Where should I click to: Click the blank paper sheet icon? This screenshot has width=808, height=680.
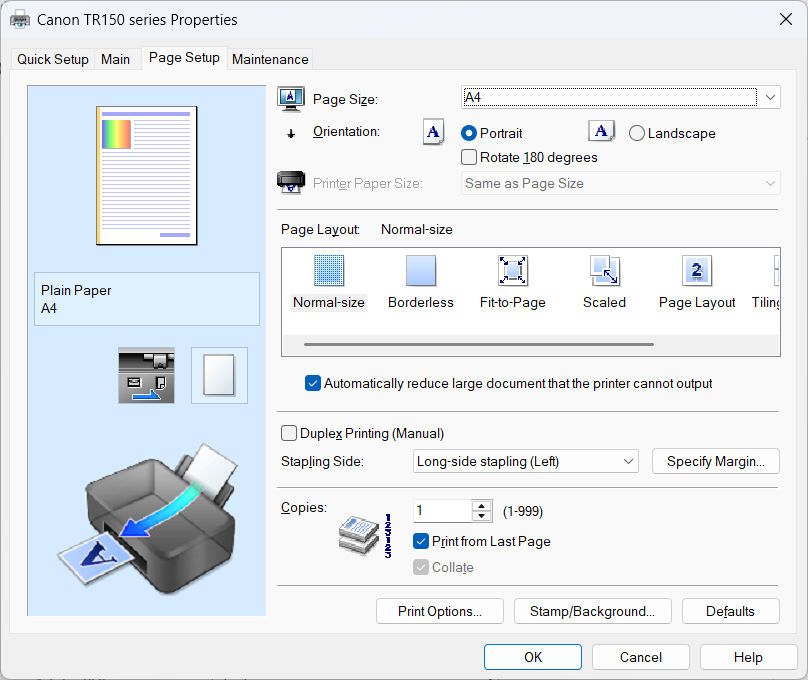[x=219, y=375]
